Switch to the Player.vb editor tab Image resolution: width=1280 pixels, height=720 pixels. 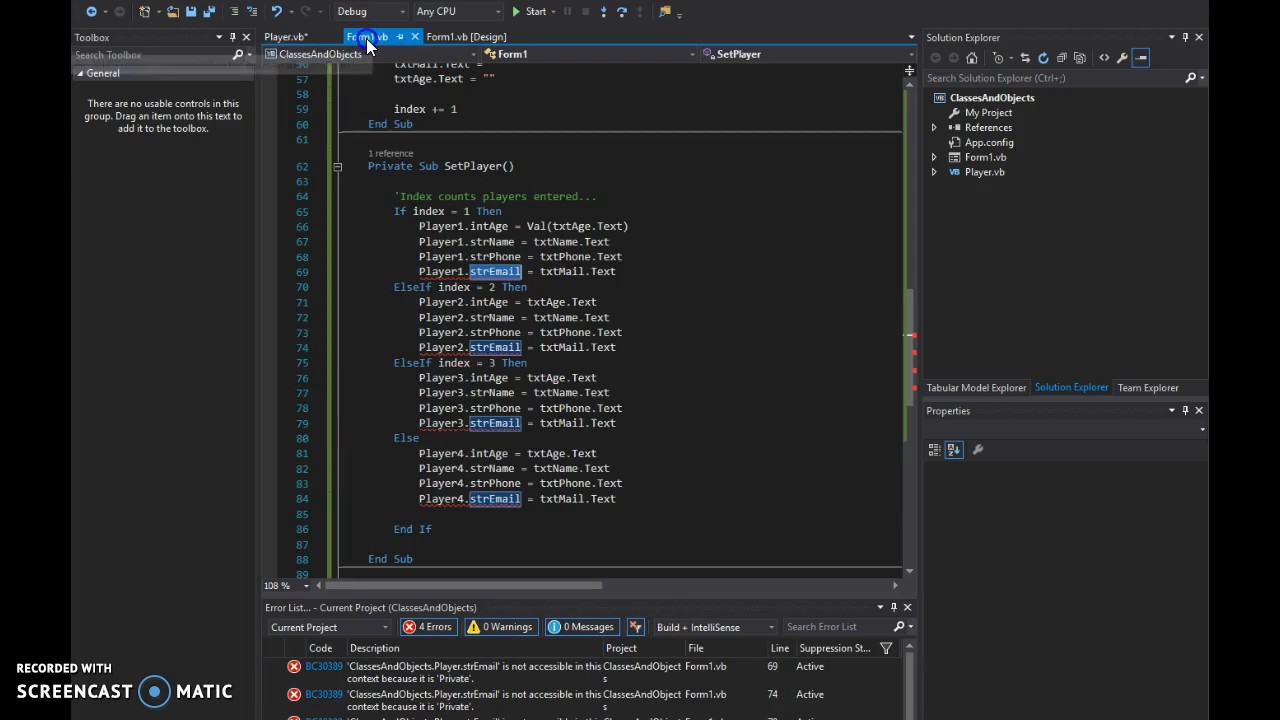click(285, 37)
